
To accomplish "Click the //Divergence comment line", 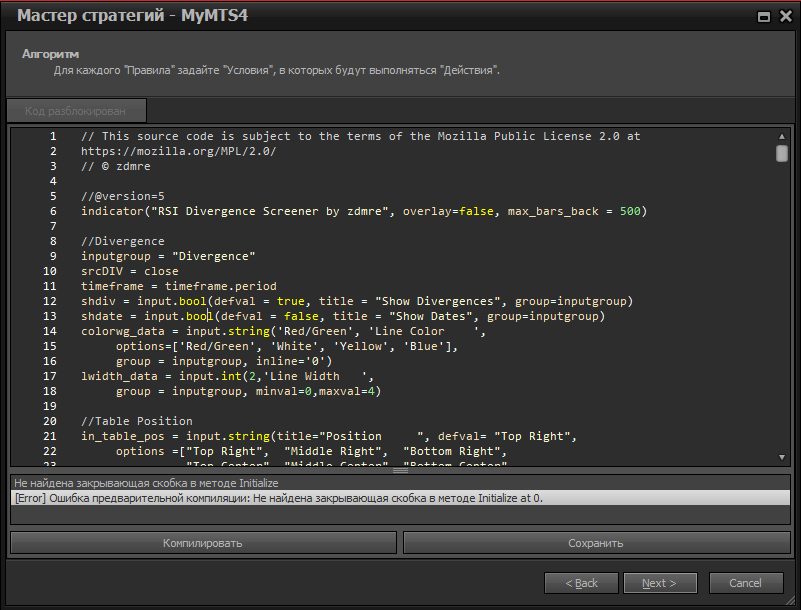I will [x=123, y=241].
